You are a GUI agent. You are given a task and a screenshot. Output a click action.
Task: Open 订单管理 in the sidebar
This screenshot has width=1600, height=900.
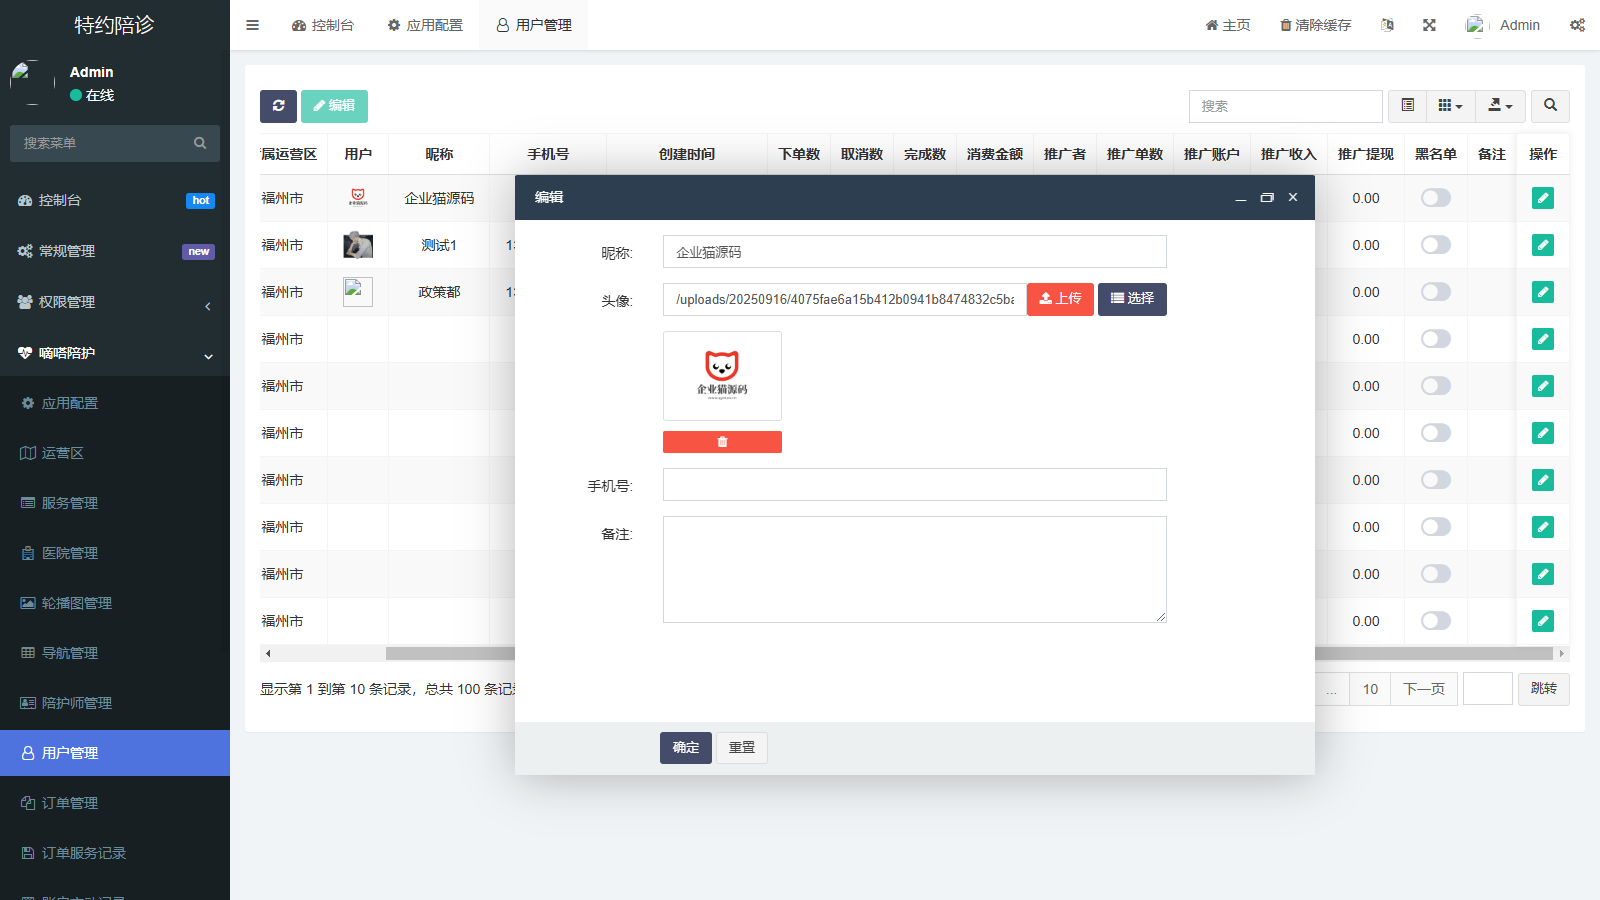[115, 803]
